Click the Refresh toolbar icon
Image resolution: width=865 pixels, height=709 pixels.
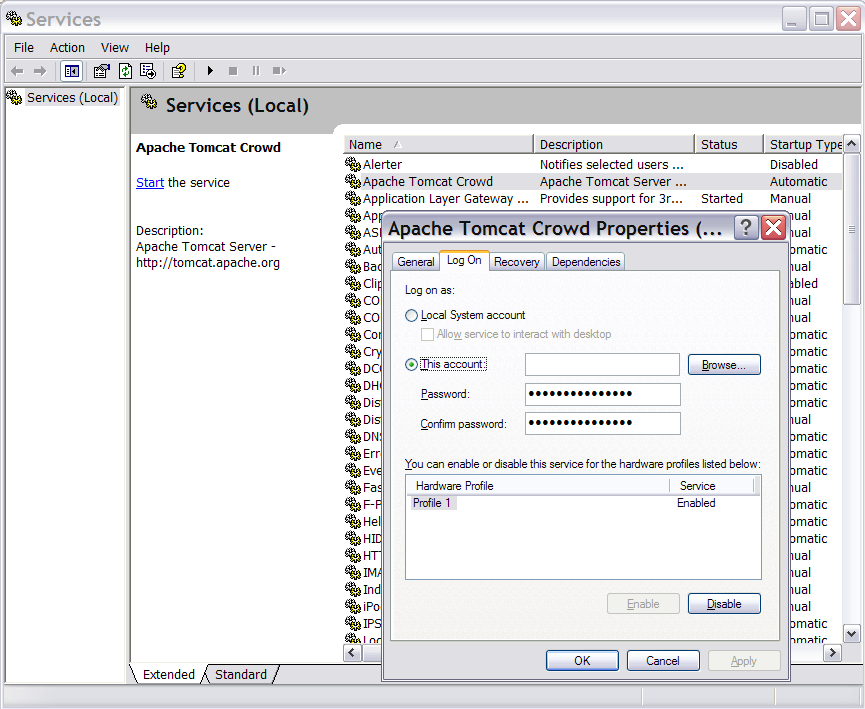click(x=125, y=71)
